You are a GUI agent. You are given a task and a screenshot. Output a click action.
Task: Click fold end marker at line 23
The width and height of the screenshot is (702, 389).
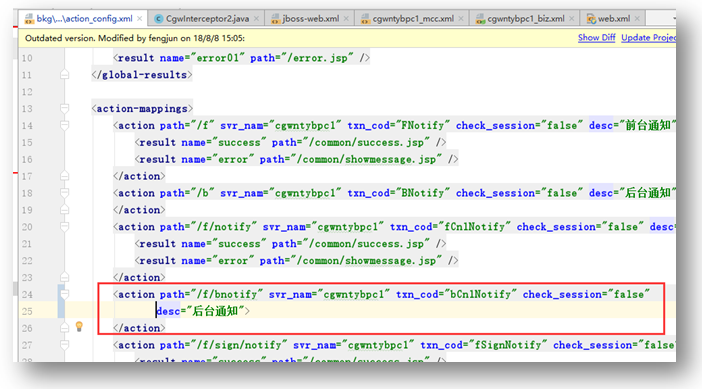[x=64, y=277]
